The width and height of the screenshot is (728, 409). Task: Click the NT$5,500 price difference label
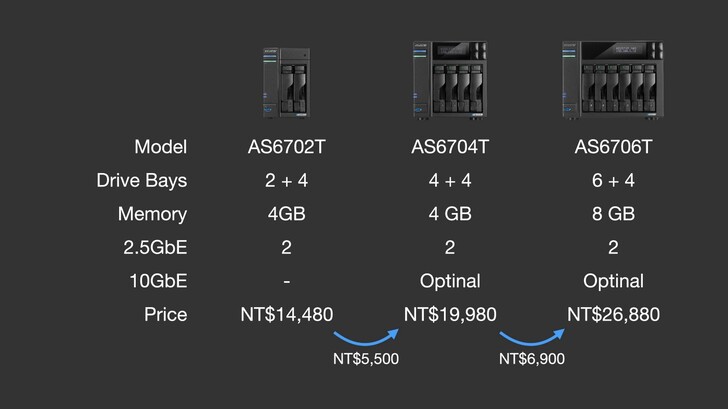pyautogui.click(x=365, y=358)
